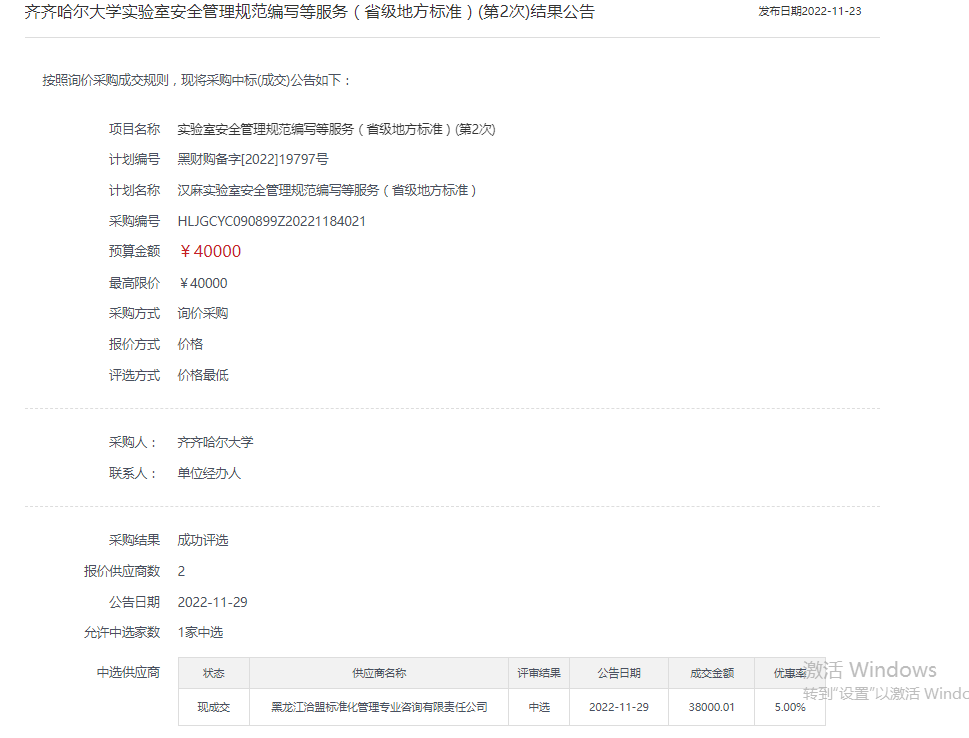
Task: Click the 最高限价 value ￥40000
Action: pos(202,283)
